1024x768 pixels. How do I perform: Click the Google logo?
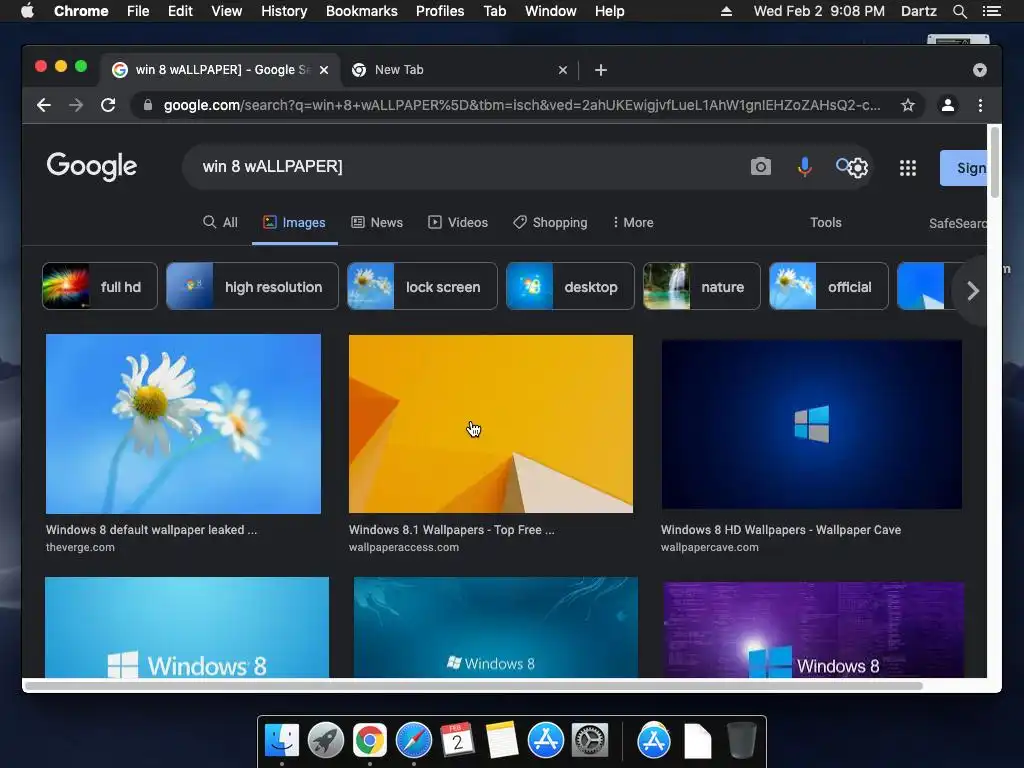coord(92,166)
